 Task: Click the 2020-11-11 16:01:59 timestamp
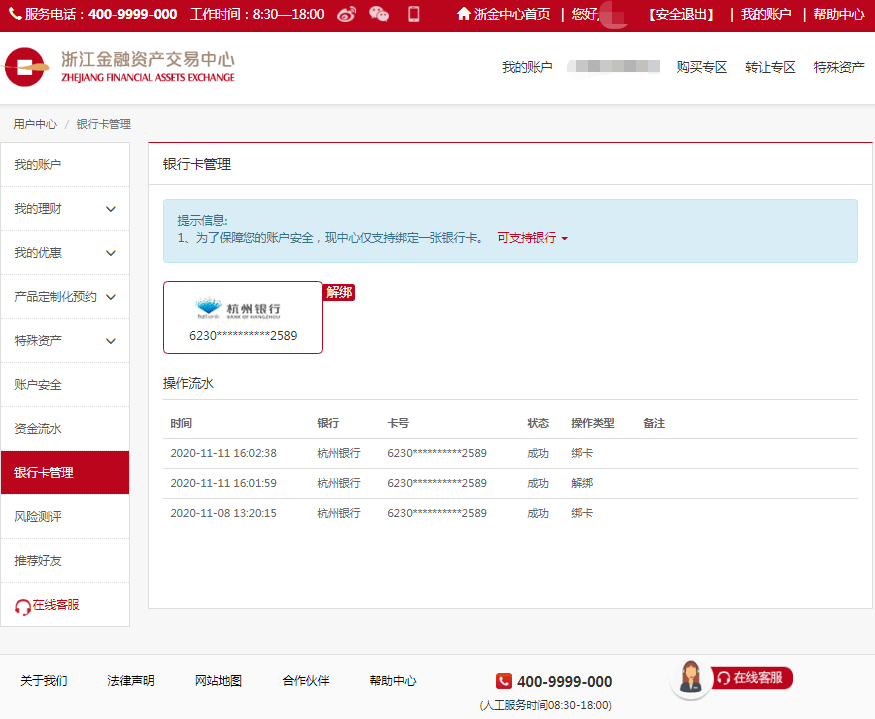[x=223, y=483]
